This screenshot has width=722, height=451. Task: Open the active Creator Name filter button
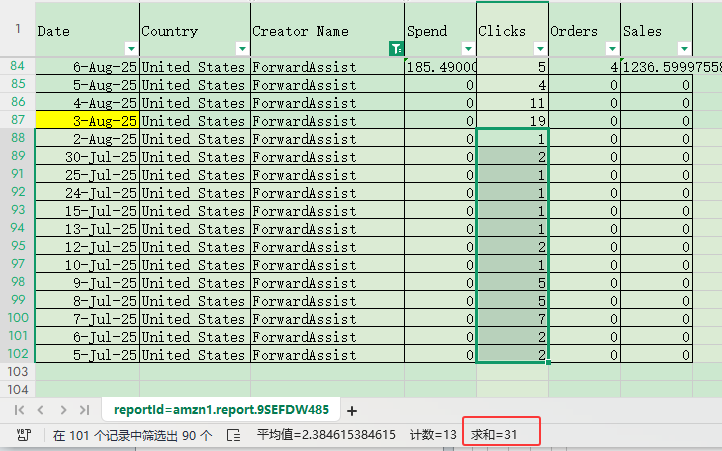coord(396,48)
